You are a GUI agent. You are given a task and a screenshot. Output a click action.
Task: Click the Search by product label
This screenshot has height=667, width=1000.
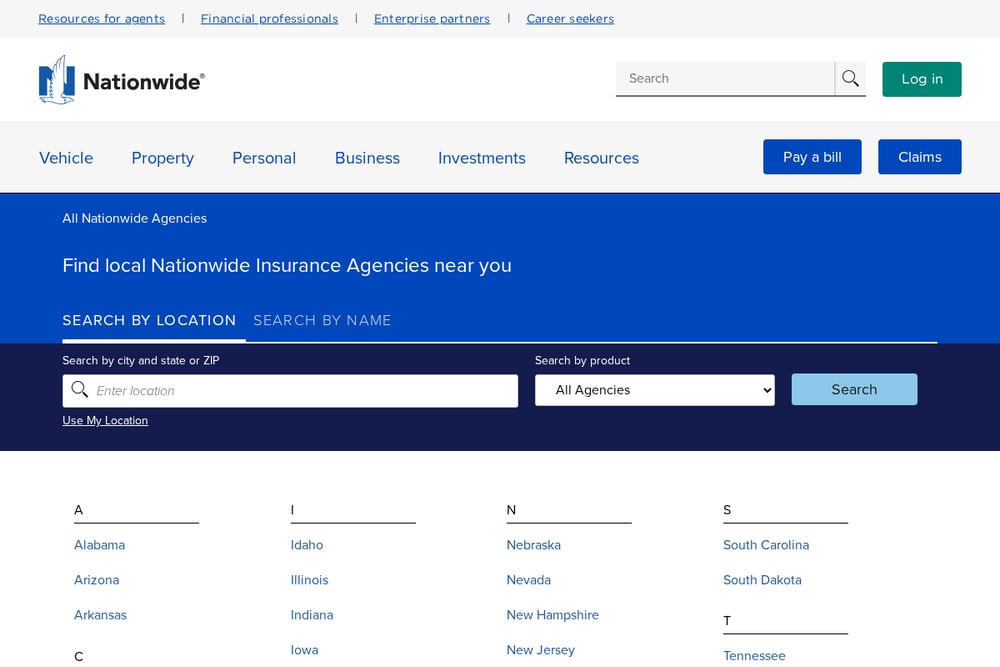pyautogui.click(x=582, y=360)
